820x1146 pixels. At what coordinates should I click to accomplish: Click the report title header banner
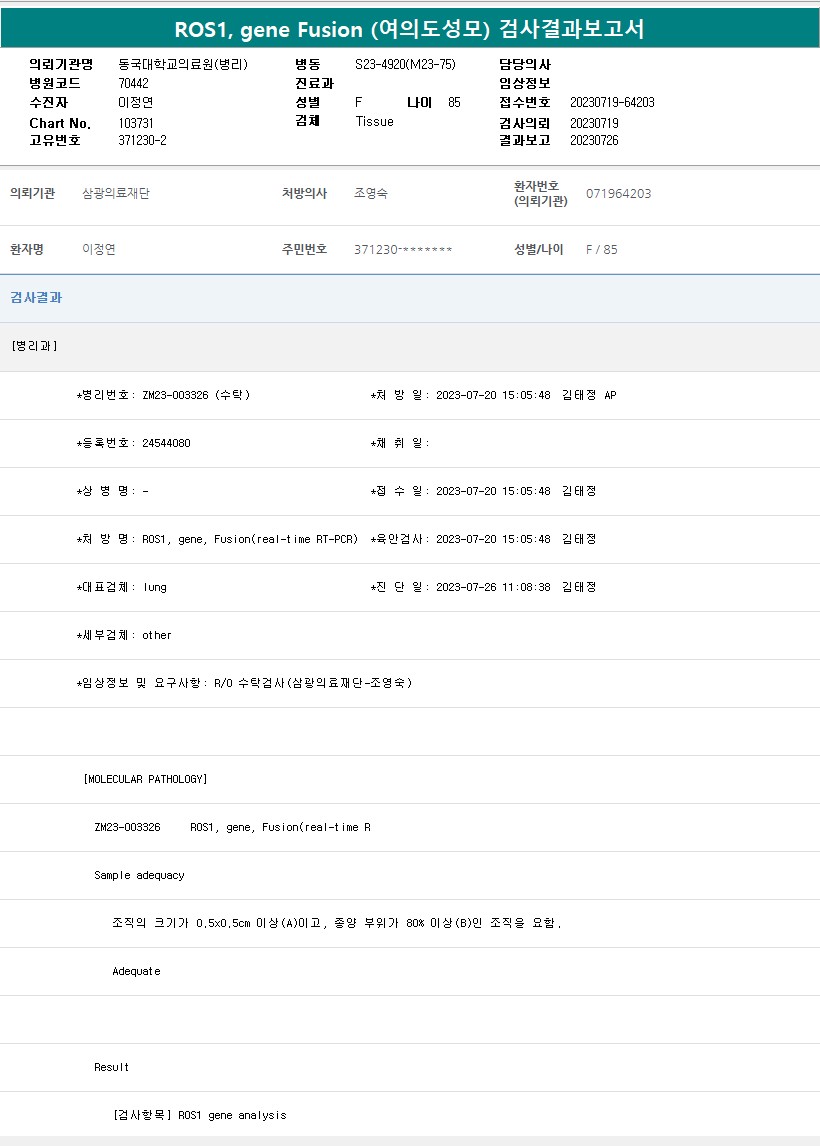[x=410, y=30]
